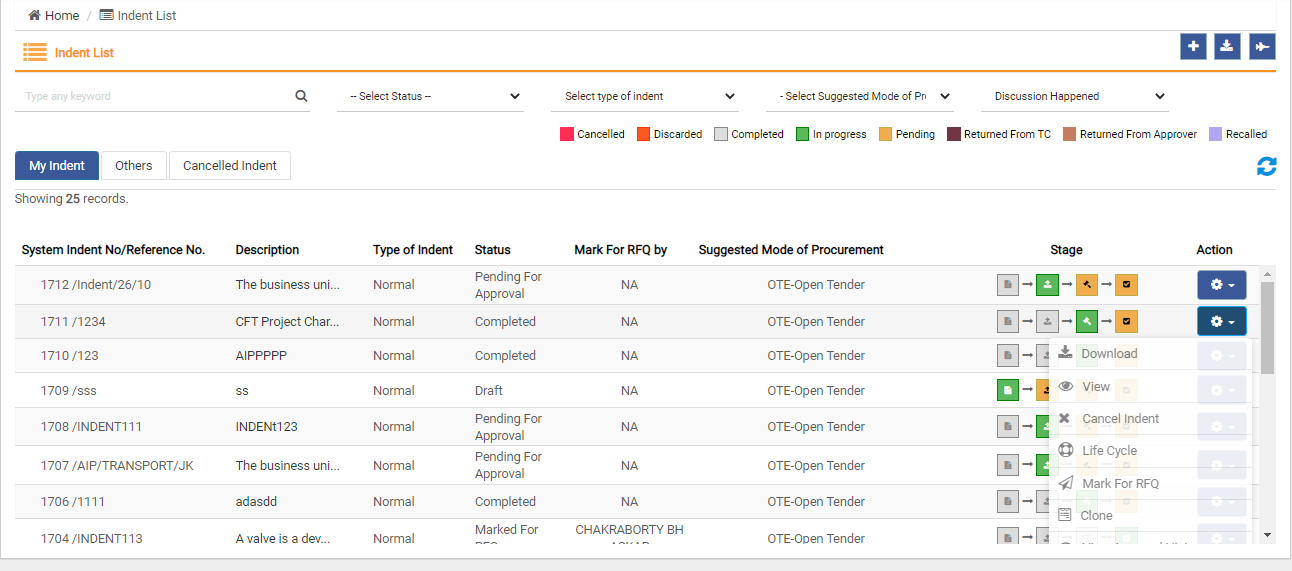This screenshot has height=571, width=1292.
Task: Click the green document stage icon for indent 1709
Action: [x=1008, y=390]
